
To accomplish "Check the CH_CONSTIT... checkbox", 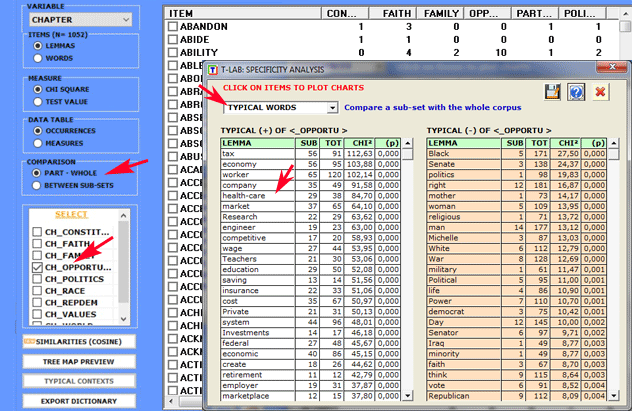I will tap(37, 232).
